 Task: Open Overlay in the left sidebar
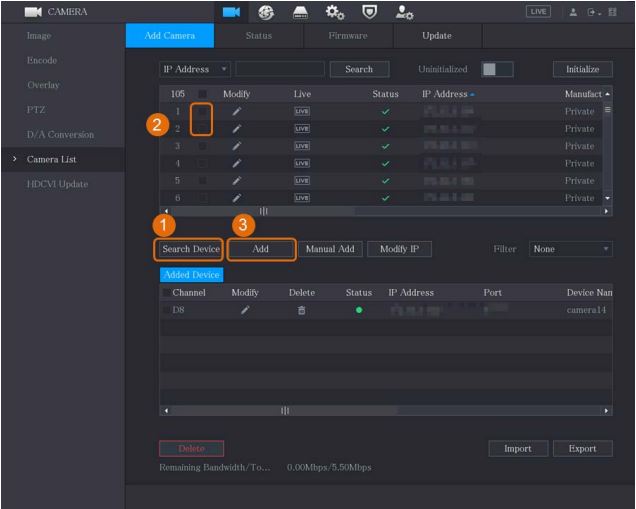[43, 85]
